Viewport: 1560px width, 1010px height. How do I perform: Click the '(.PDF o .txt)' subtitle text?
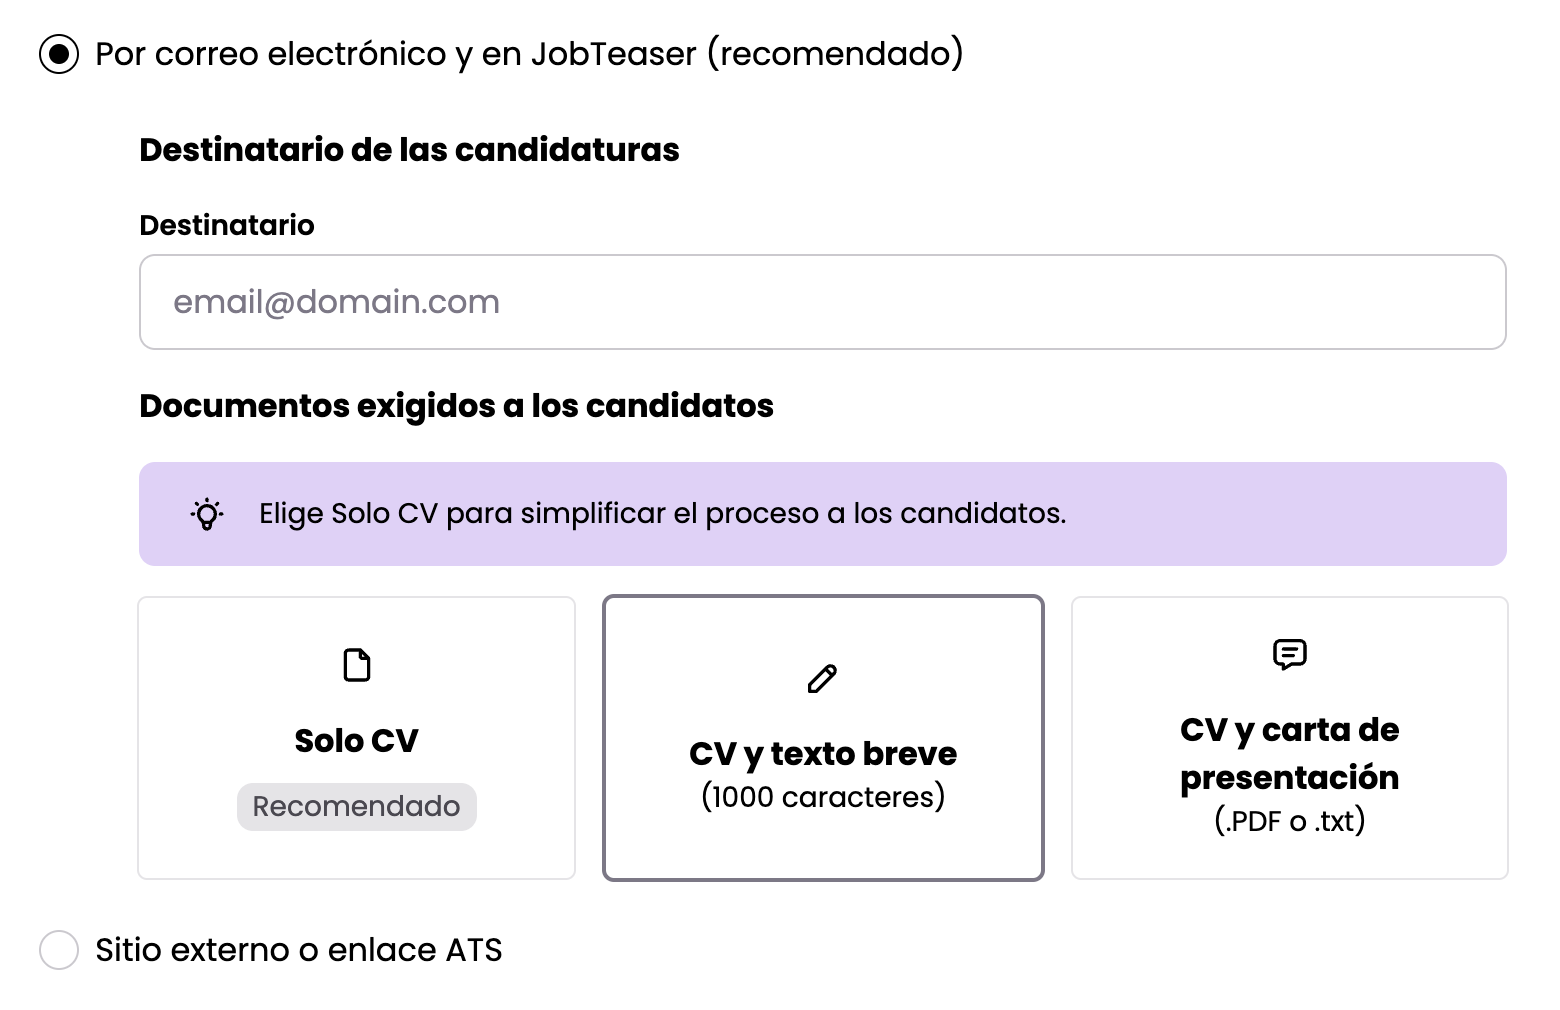pos(1290,821)
